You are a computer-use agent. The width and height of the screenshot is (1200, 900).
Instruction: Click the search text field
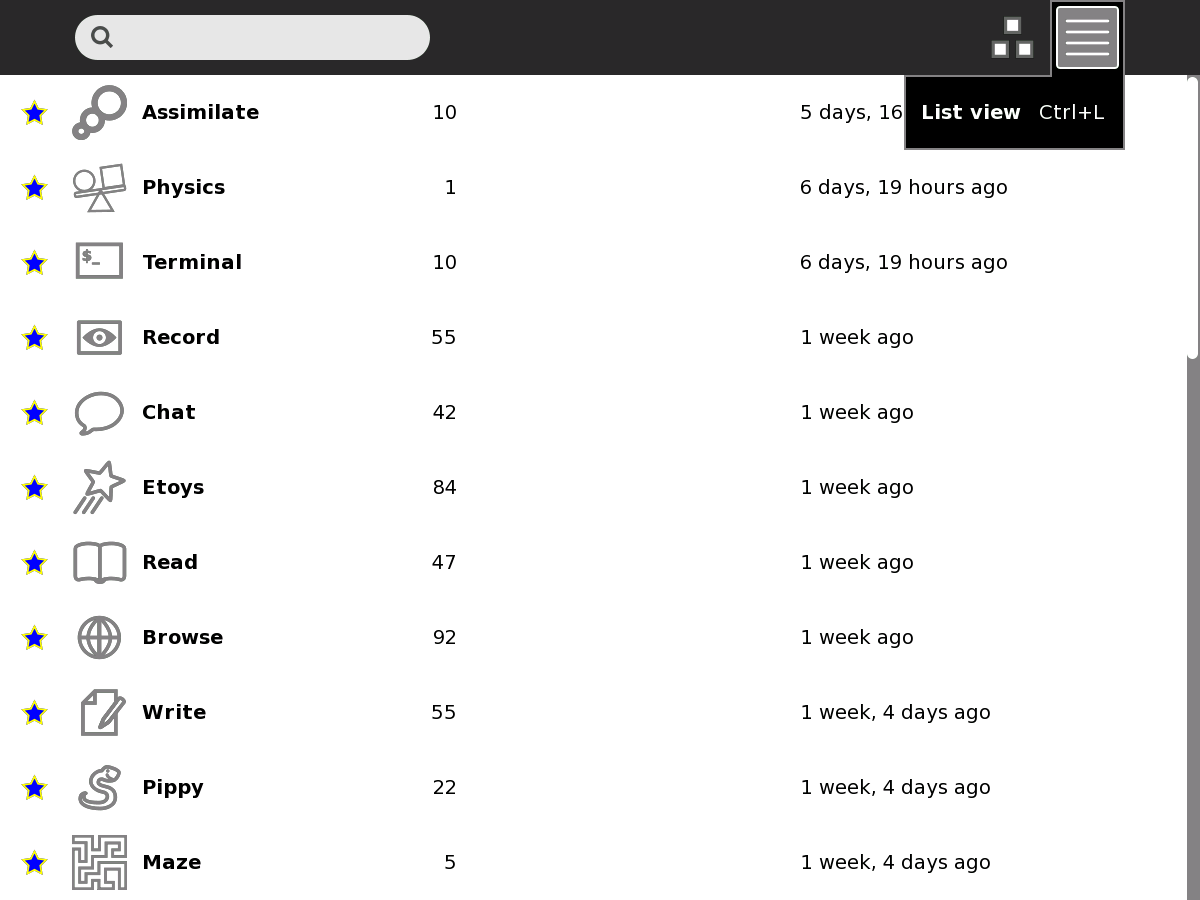(270, 37)
